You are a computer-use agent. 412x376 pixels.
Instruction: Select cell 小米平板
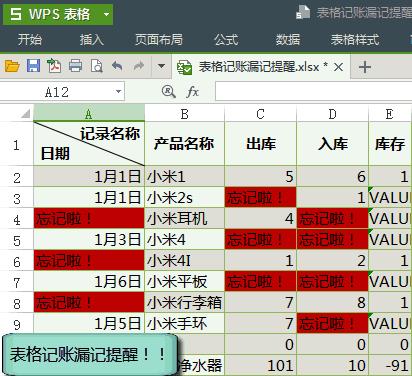[x=184, y=281]
